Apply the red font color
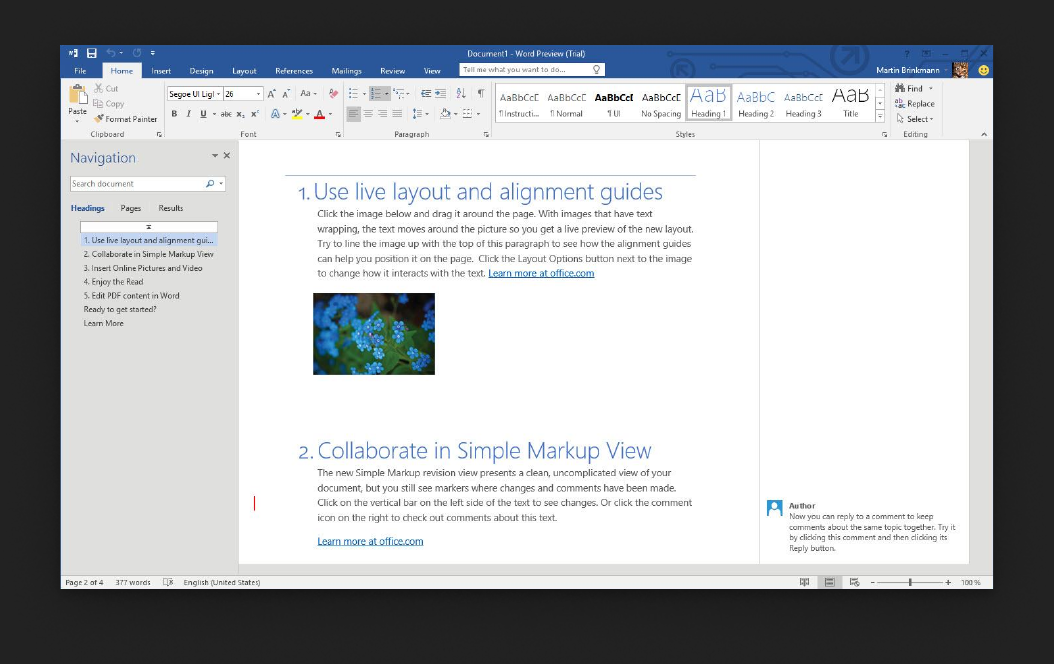This screenshot has height=664, width=1054. click(319, 114)
